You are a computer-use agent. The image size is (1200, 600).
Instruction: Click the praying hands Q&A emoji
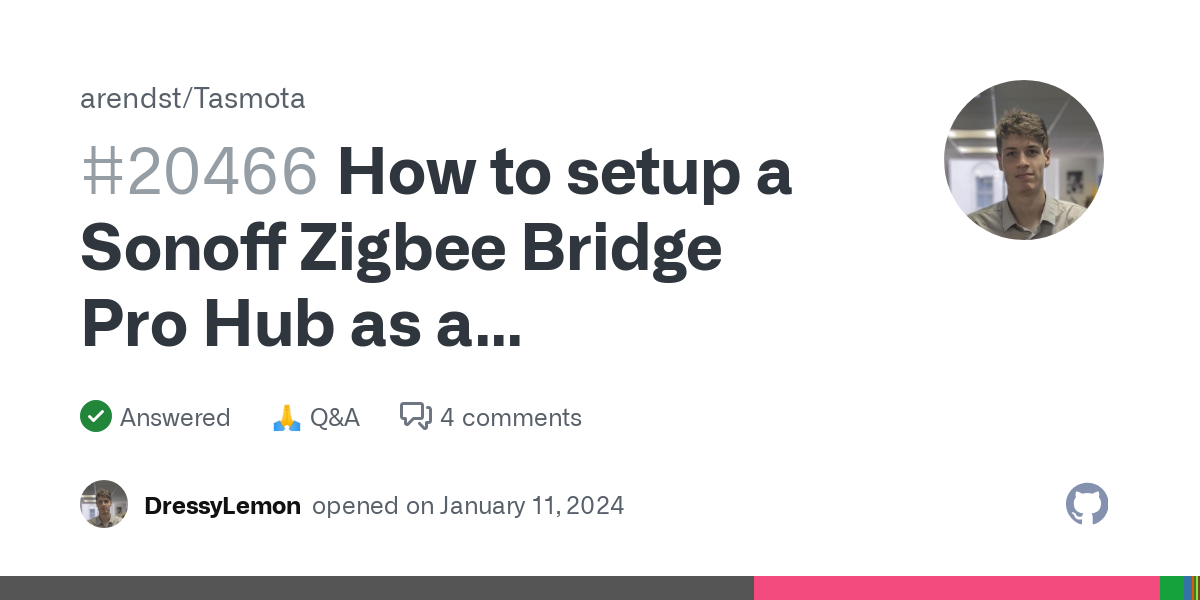[287, 417]
